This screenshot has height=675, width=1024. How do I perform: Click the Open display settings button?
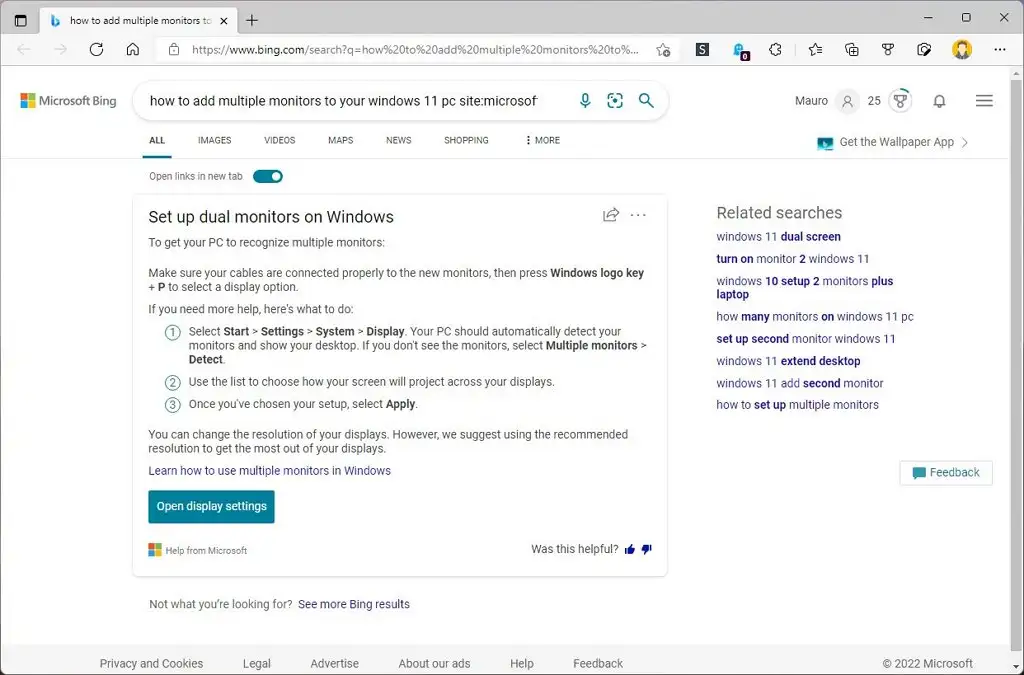[x=211, y=507]
